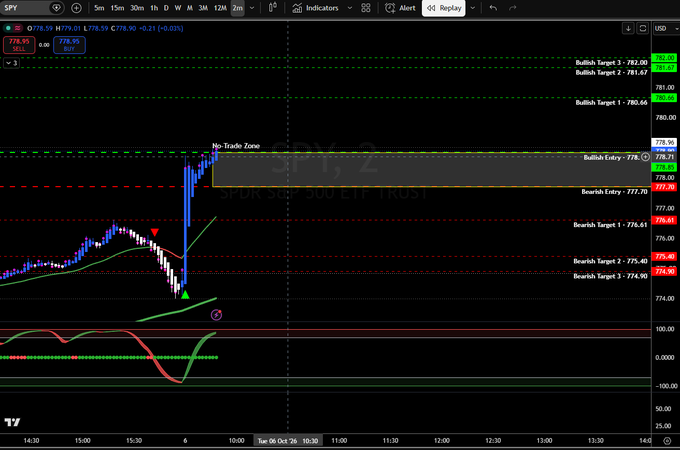680x450 pixels.
Task: Expand the favorite indicators dropdown arrow
Action: coord(350,8)
